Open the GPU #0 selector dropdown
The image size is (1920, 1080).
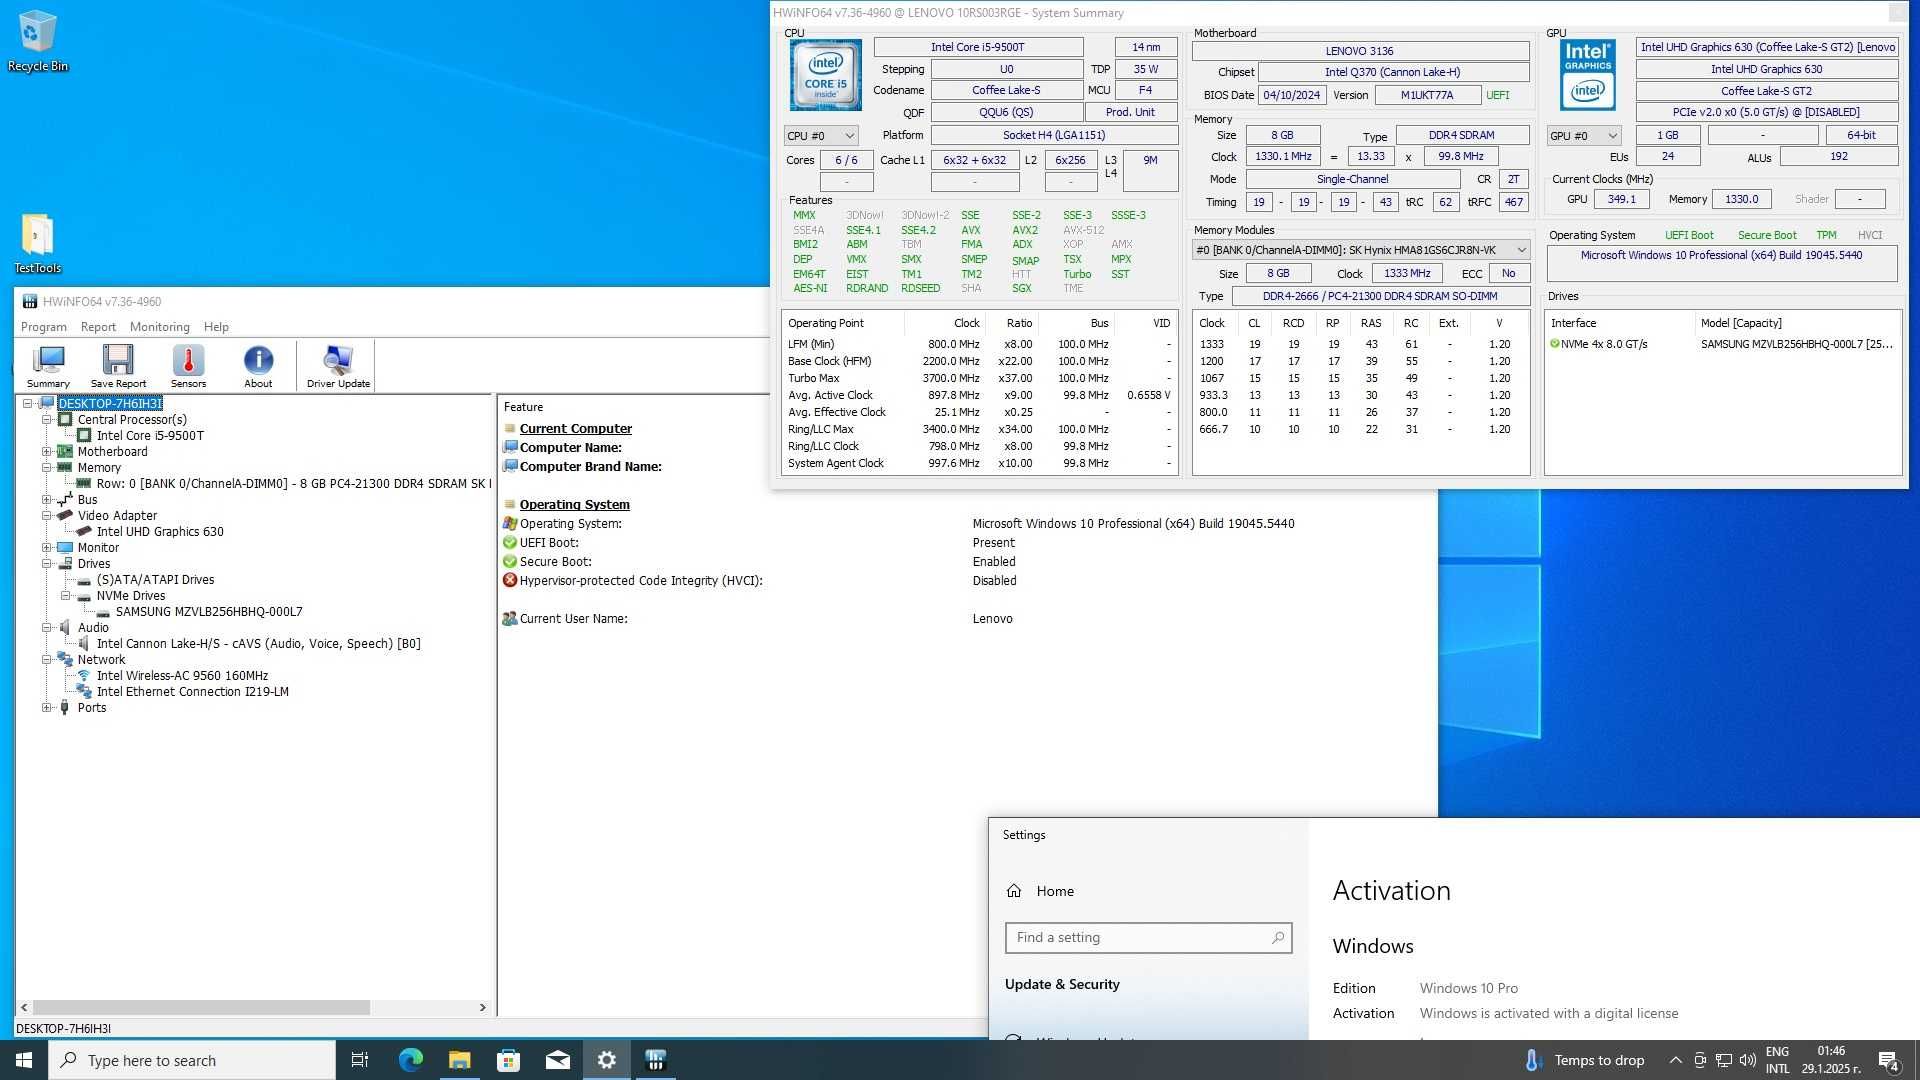[x=1584, y=136]
